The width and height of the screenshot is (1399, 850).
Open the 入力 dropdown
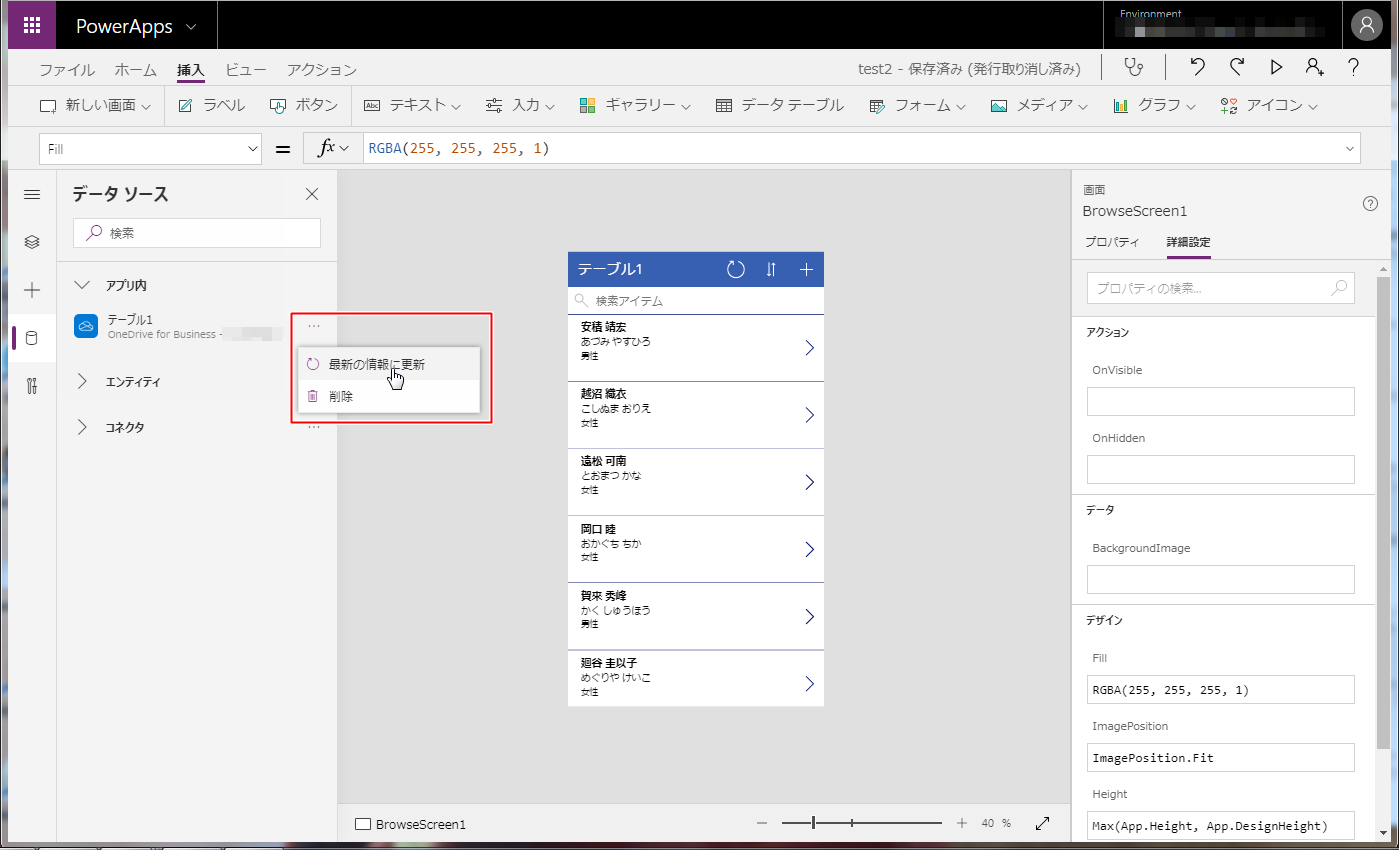(x=521, y=105)
